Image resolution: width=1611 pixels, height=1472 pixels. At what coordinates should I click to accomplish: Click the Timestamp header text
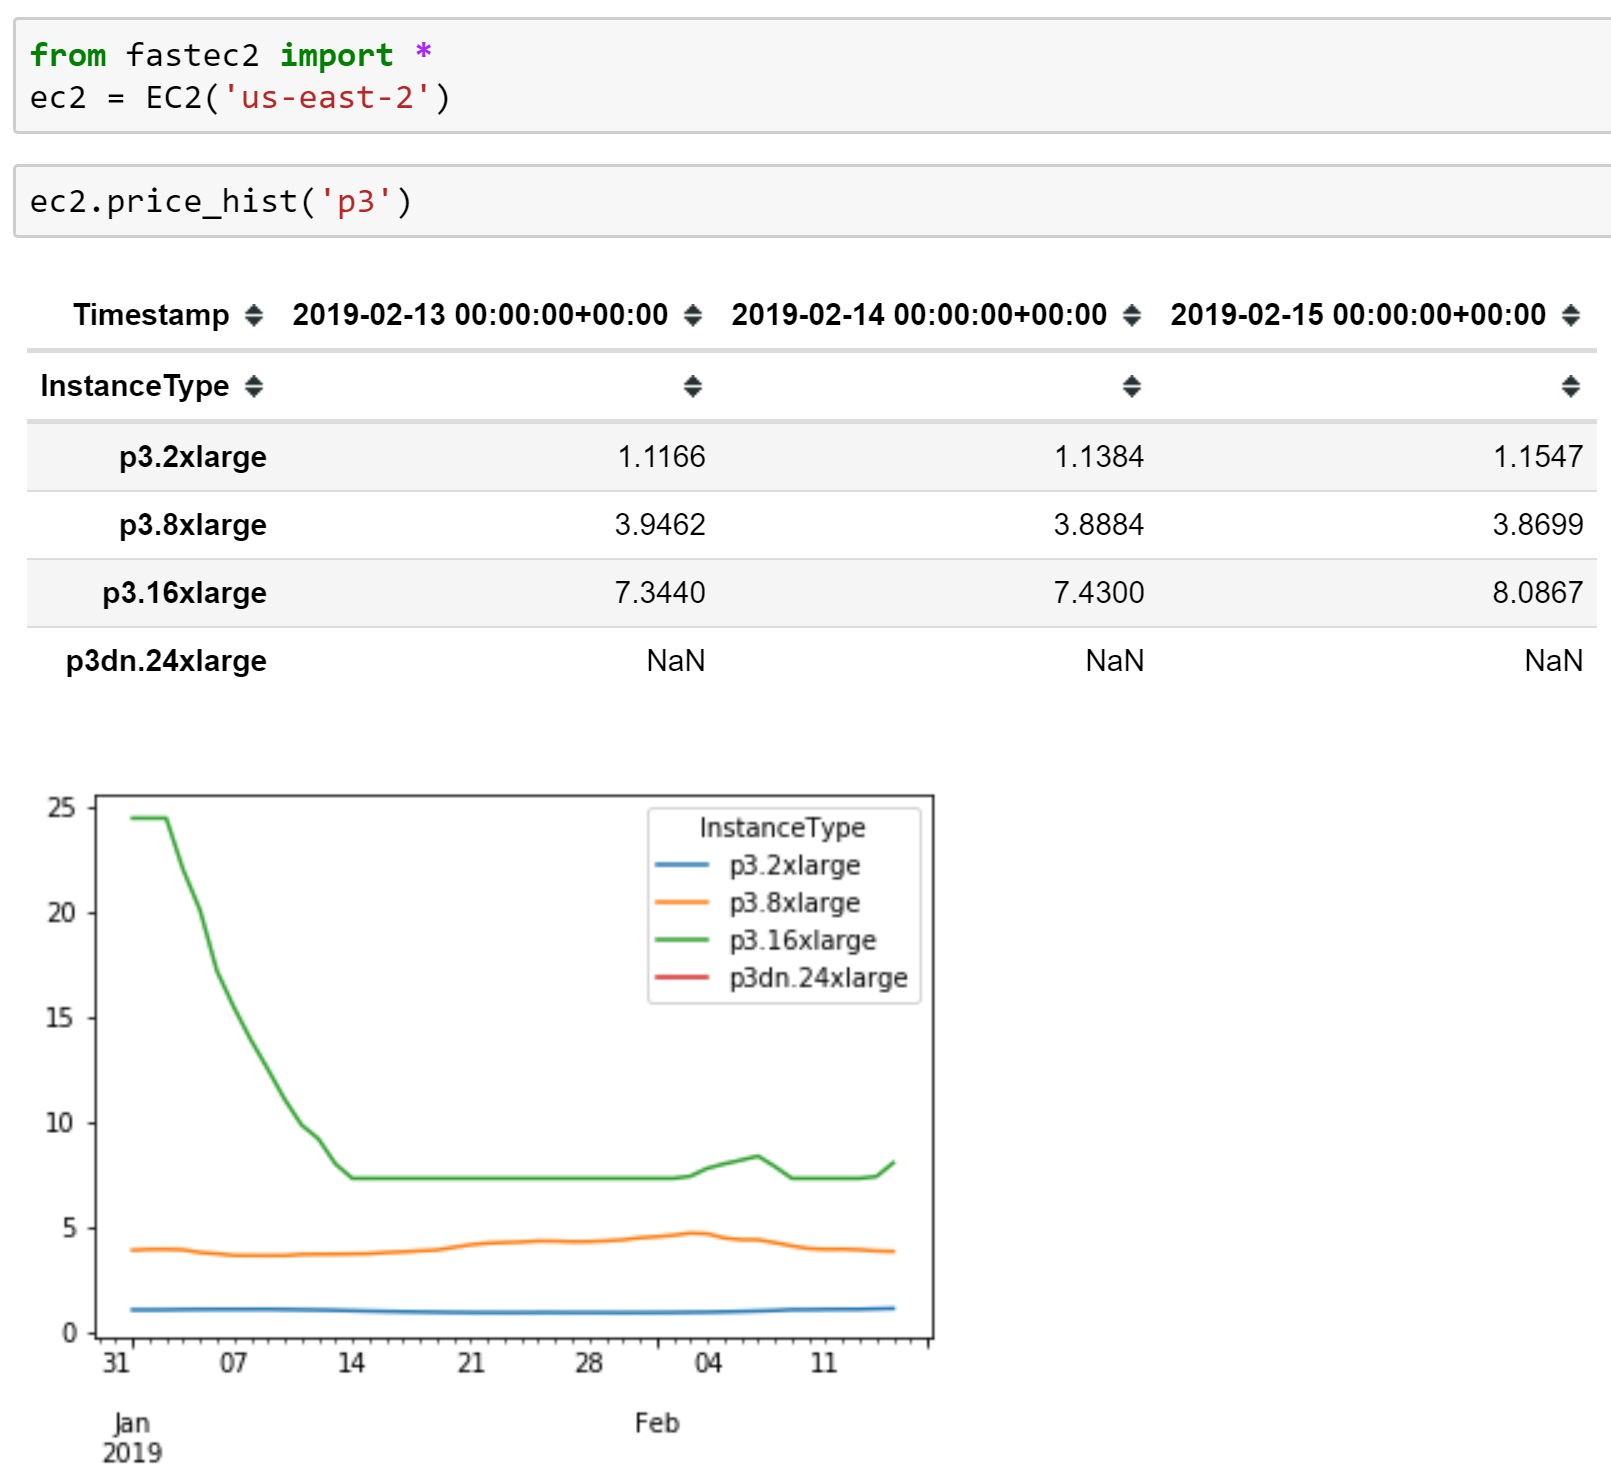[151, 315]
